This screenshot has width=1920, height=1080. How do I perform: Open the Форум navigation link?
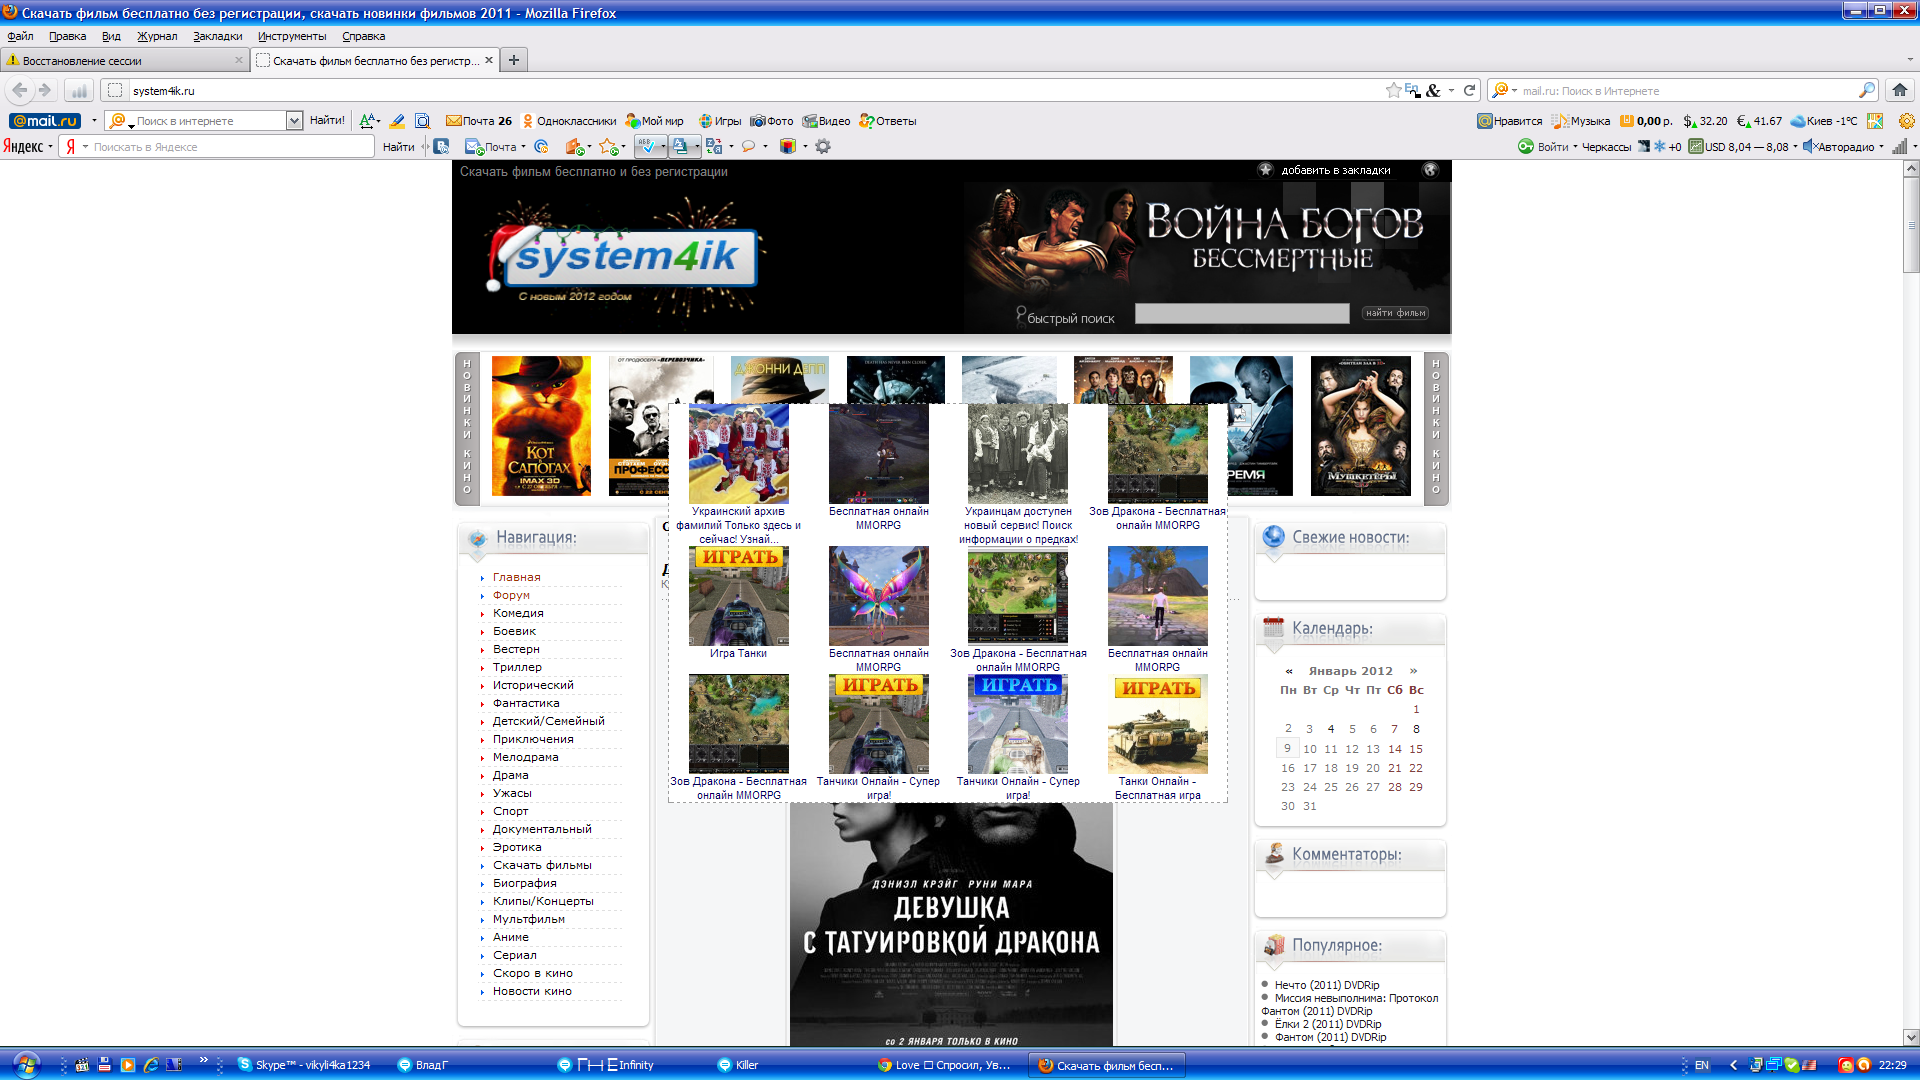[x=511, y=595]
